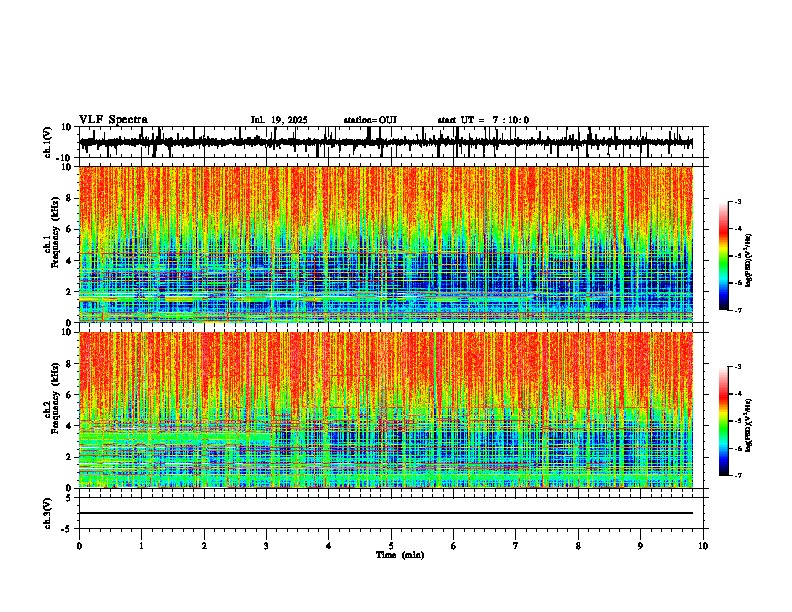Viewport: 792px width, 612px height.
Task: Click the ch.1 PSD color scale bar
Action: pyautogui.click(x=724, y=256)
